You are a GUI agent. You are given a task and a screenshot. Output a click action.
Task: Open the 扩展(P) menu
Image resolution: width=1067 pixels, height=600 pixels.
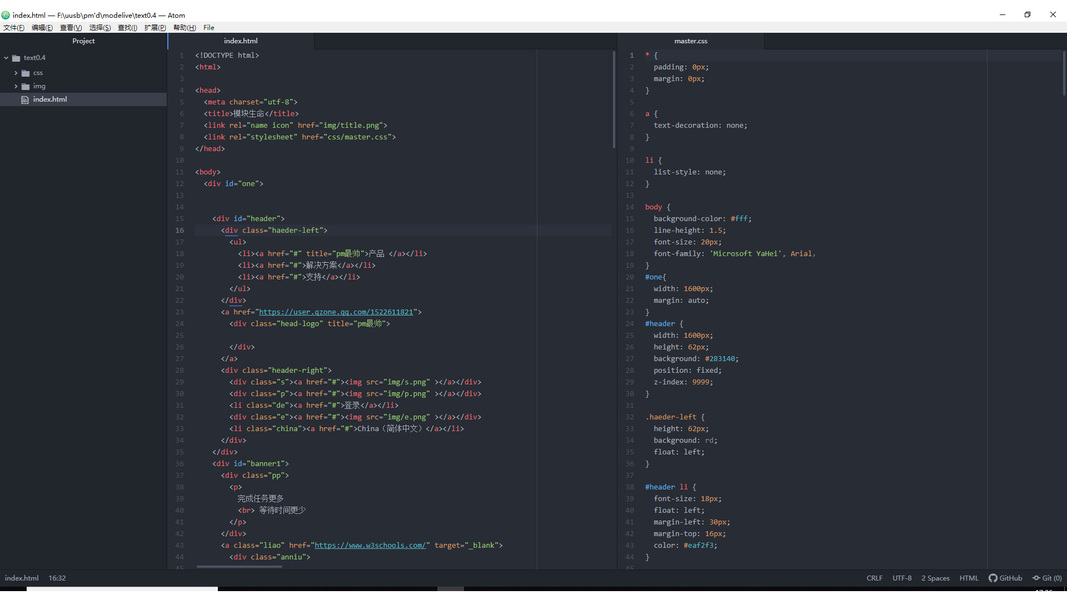tap(155, 28)
